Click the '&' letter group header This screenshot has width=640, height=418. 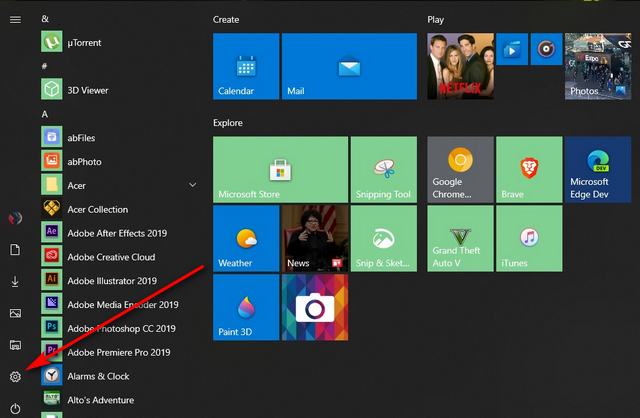pos(45,18)
